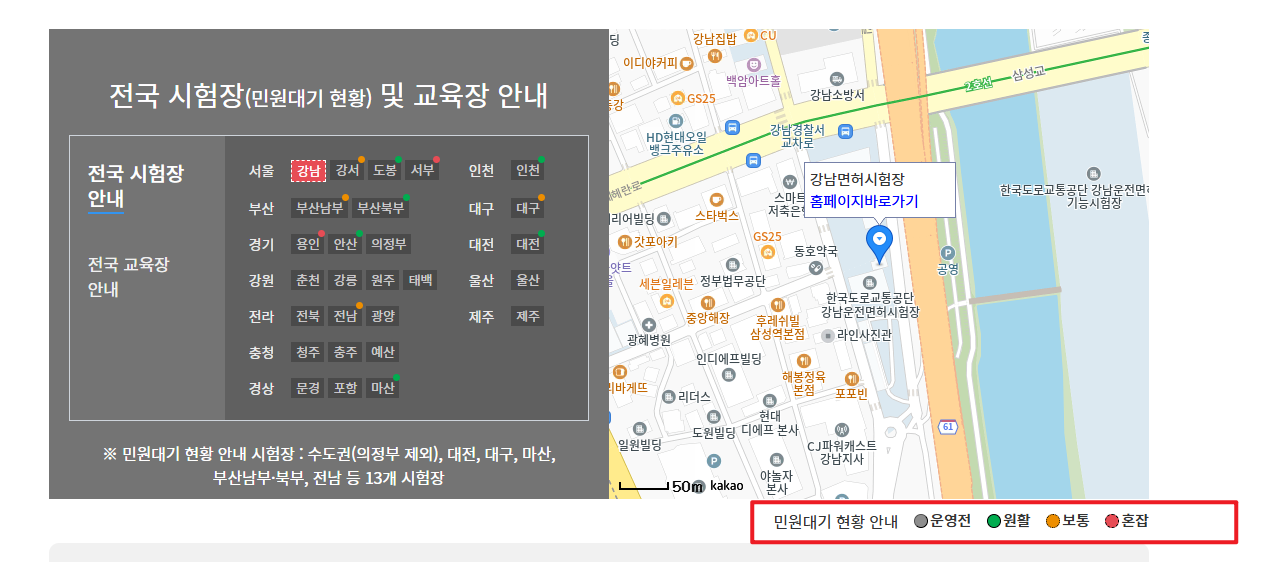
Task: Click the 동호약국 pharmacy icon
Action: 816,268
